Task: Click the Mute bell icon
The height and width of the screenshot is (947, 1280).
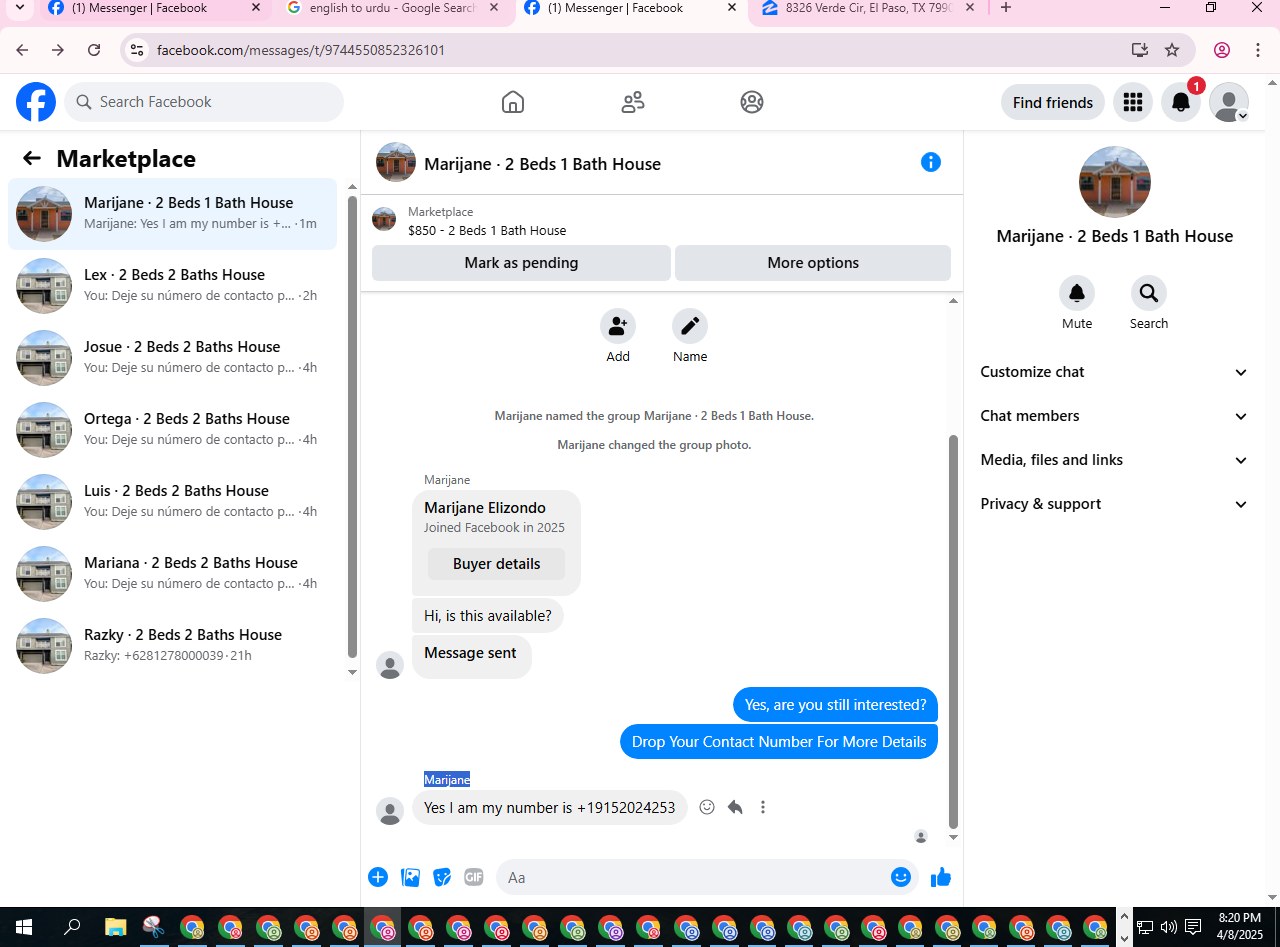Action: click(x=1077, y=293)
